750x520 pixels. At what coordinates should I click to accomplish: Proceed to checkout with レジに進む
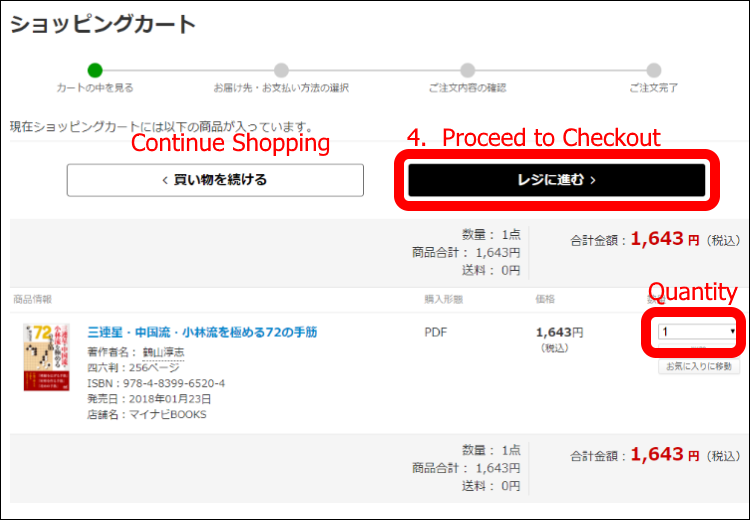pos(557,180)
